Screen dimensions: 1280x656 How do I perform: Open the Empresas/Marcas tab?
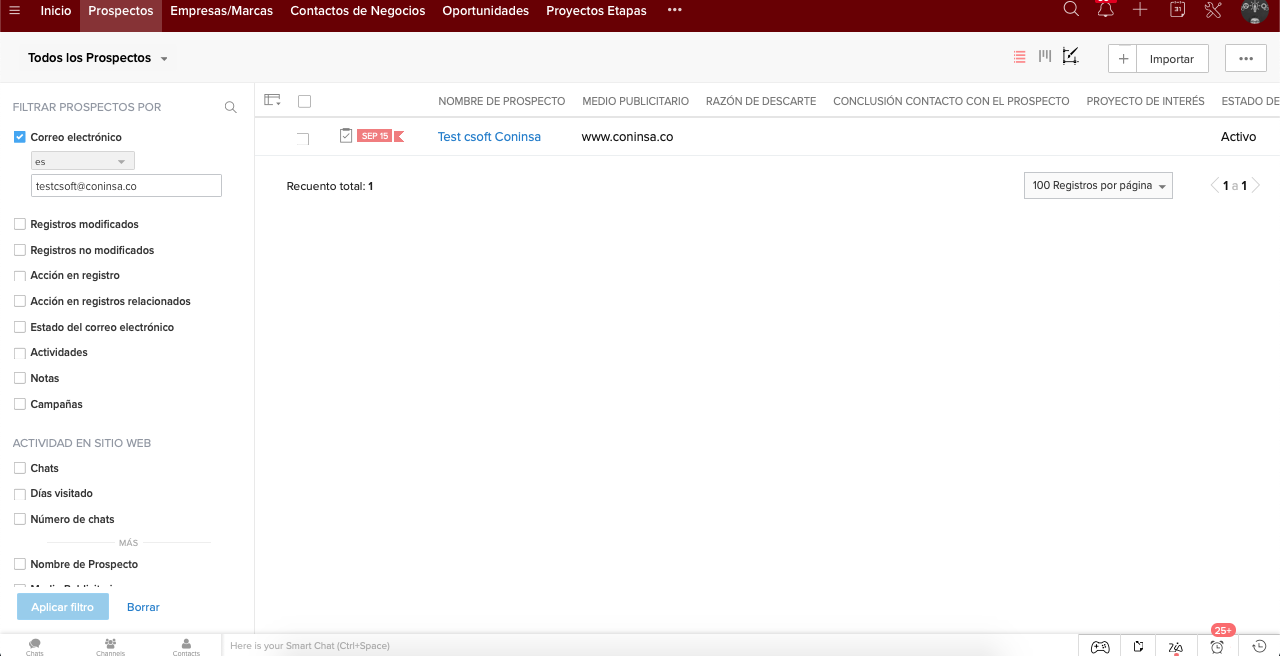click(221, 11)
